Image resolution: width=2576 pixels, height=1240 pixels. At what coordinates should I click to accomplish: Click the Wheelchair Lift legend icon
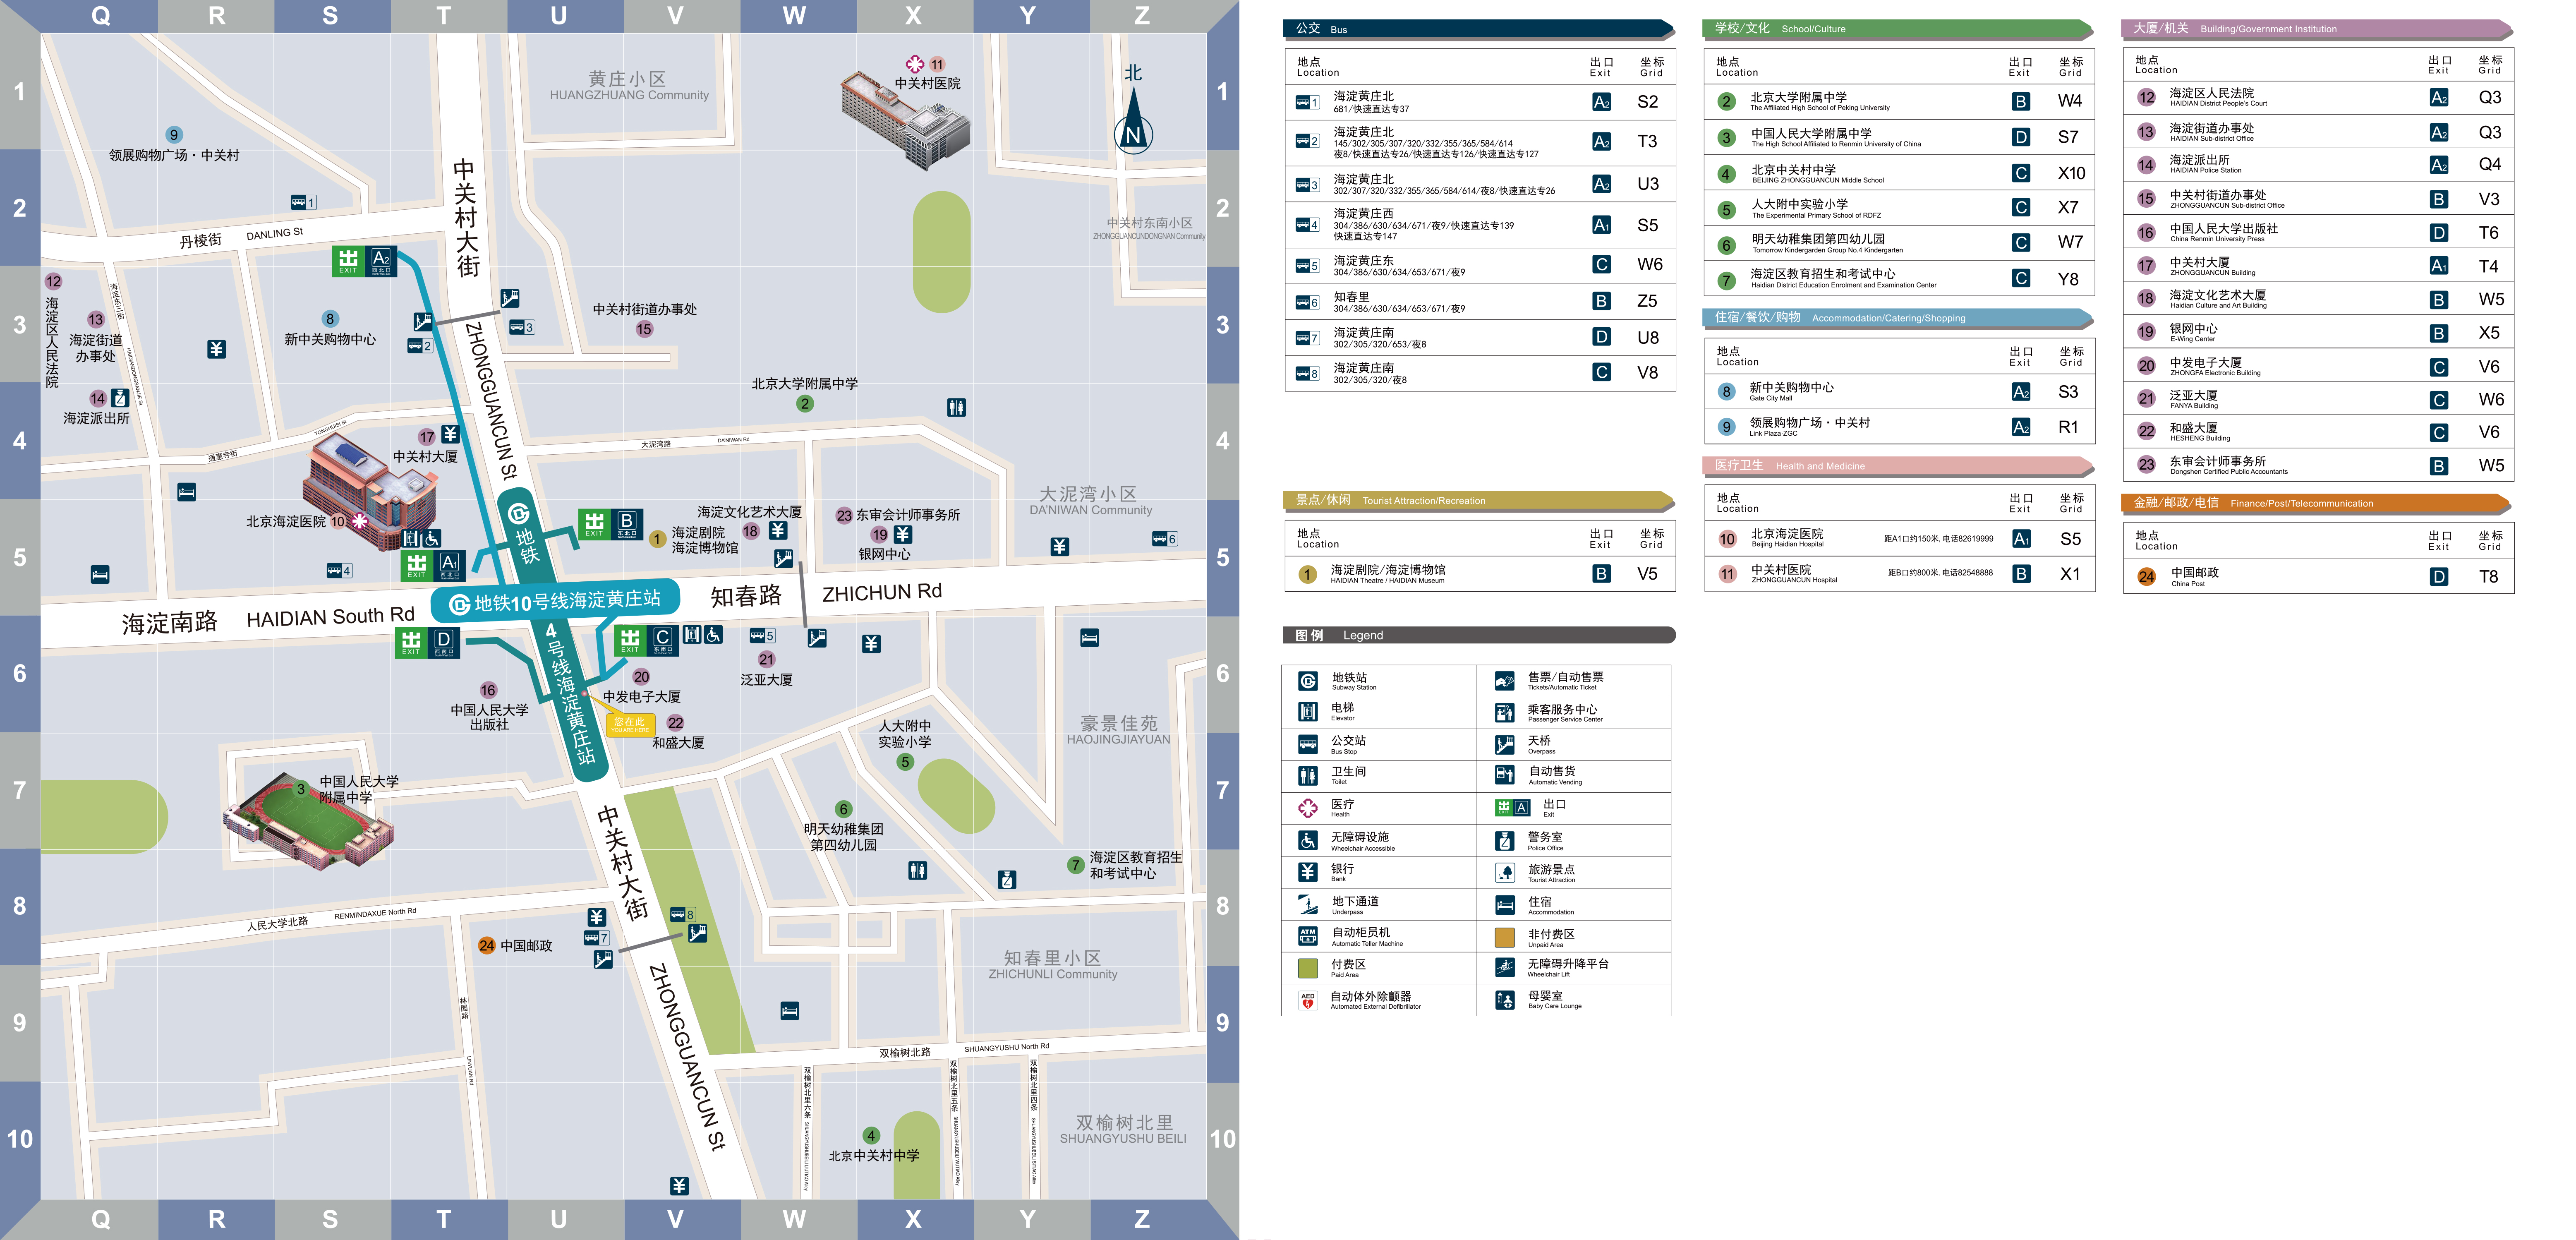pos(1505,967)
